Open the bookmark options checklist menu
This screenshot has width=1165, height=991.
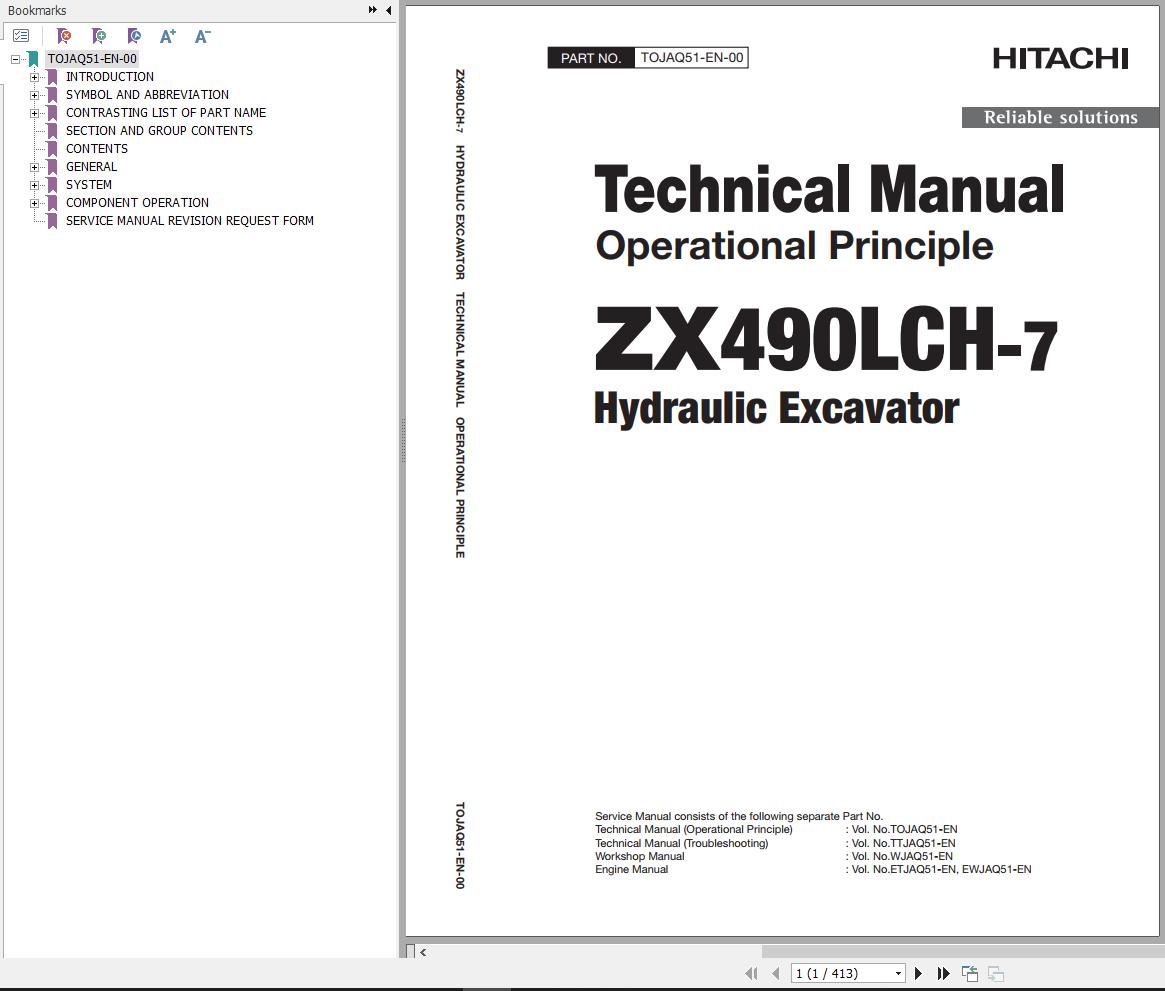tap(21, 36)
